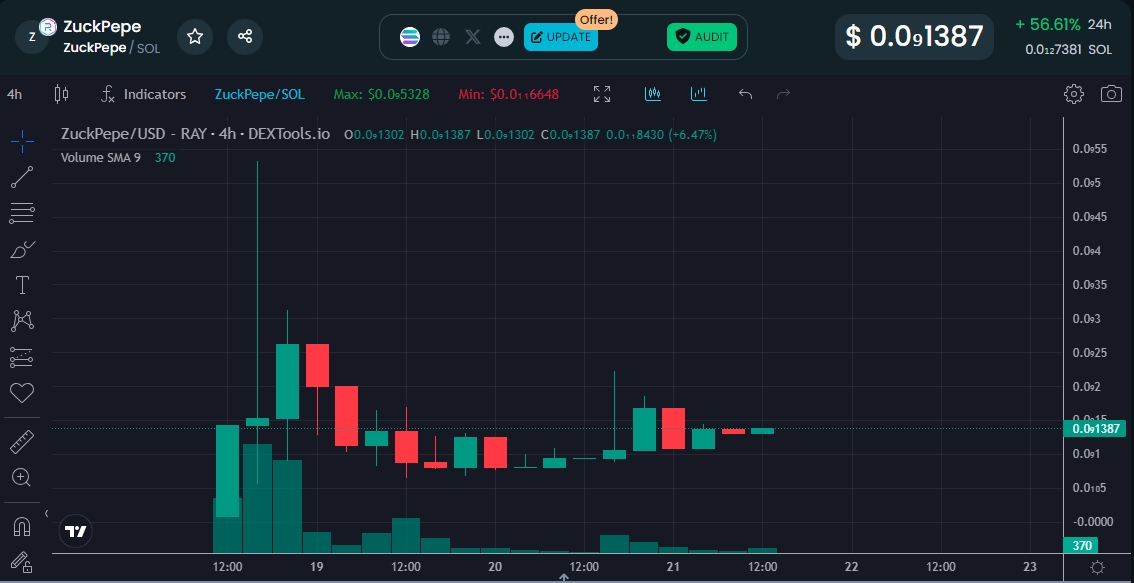This screenshot has width=1134, height=583.
Task: Add ZuckPepe to favorites with star icon
Action: 195,36
